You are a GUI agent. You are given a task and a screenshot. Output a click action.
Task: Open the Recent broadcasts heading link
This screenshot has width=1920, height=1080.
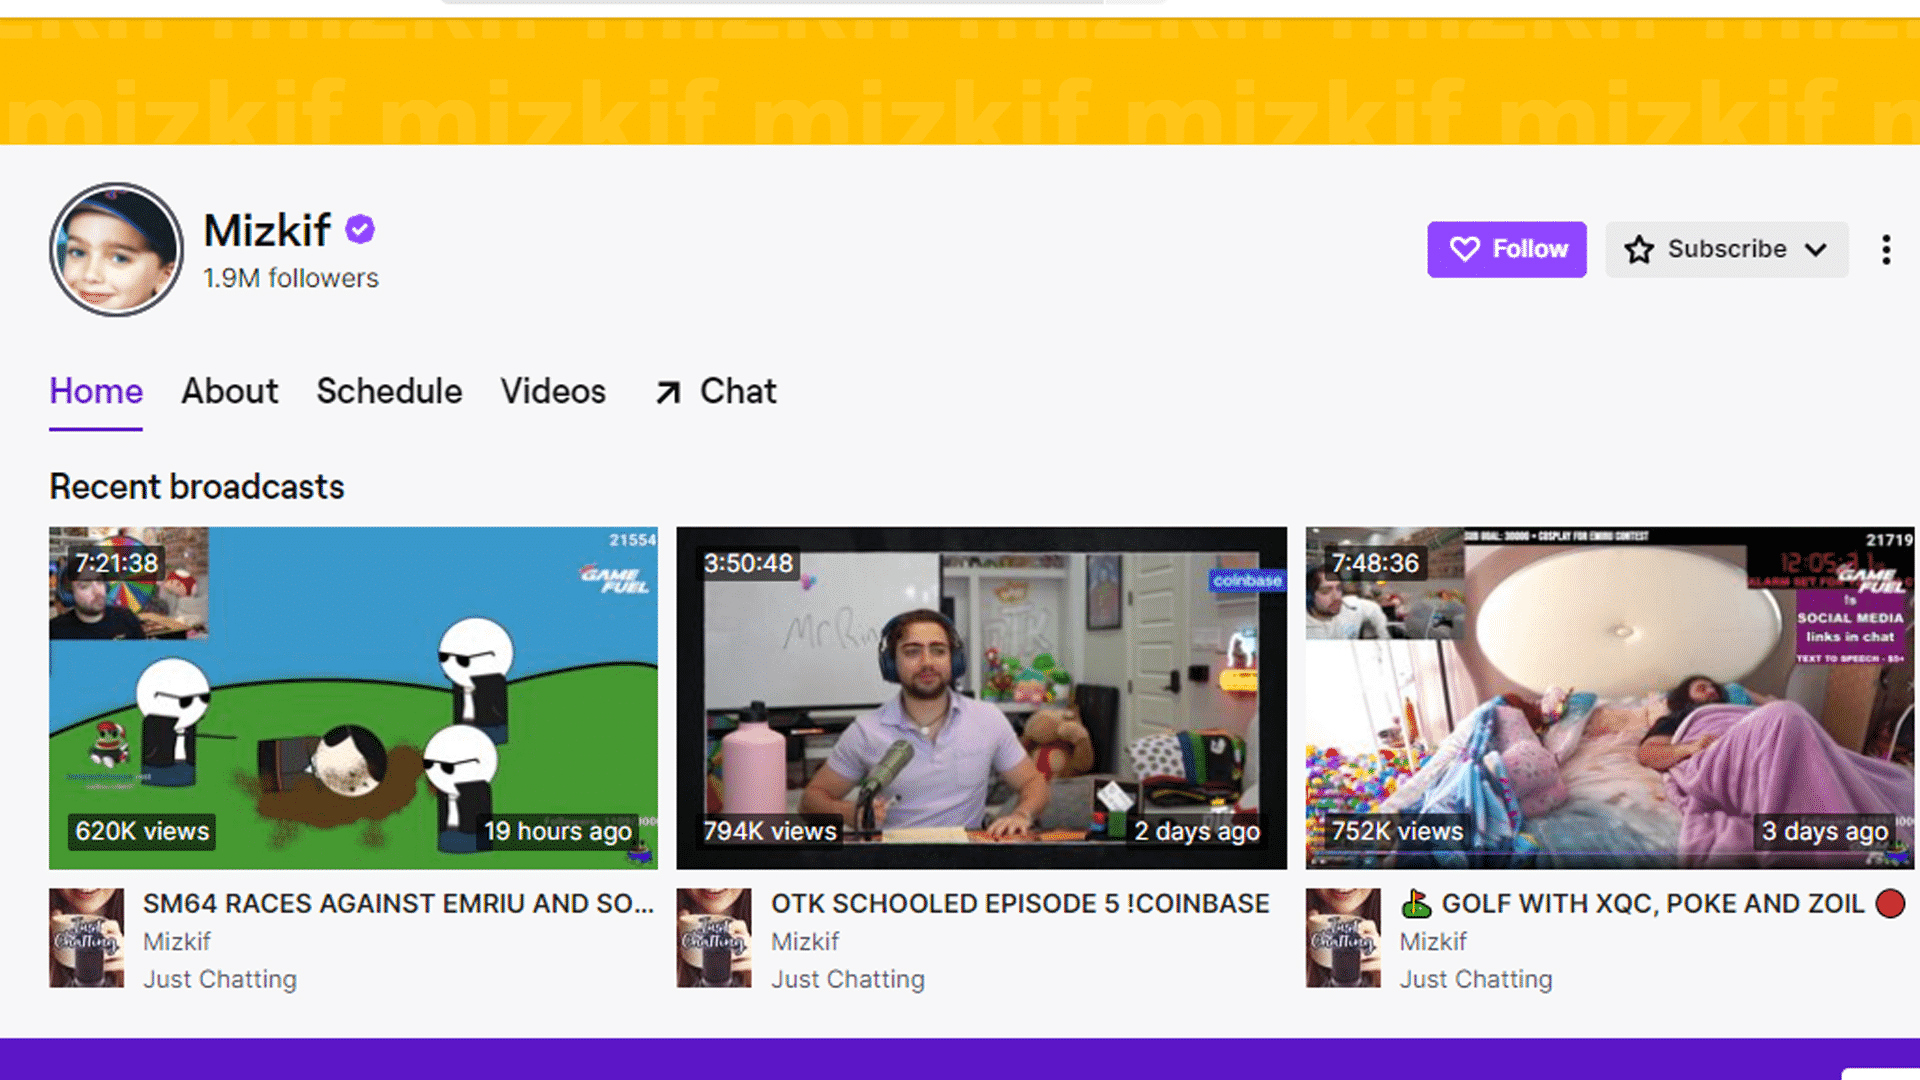click(x=197, y=487)
